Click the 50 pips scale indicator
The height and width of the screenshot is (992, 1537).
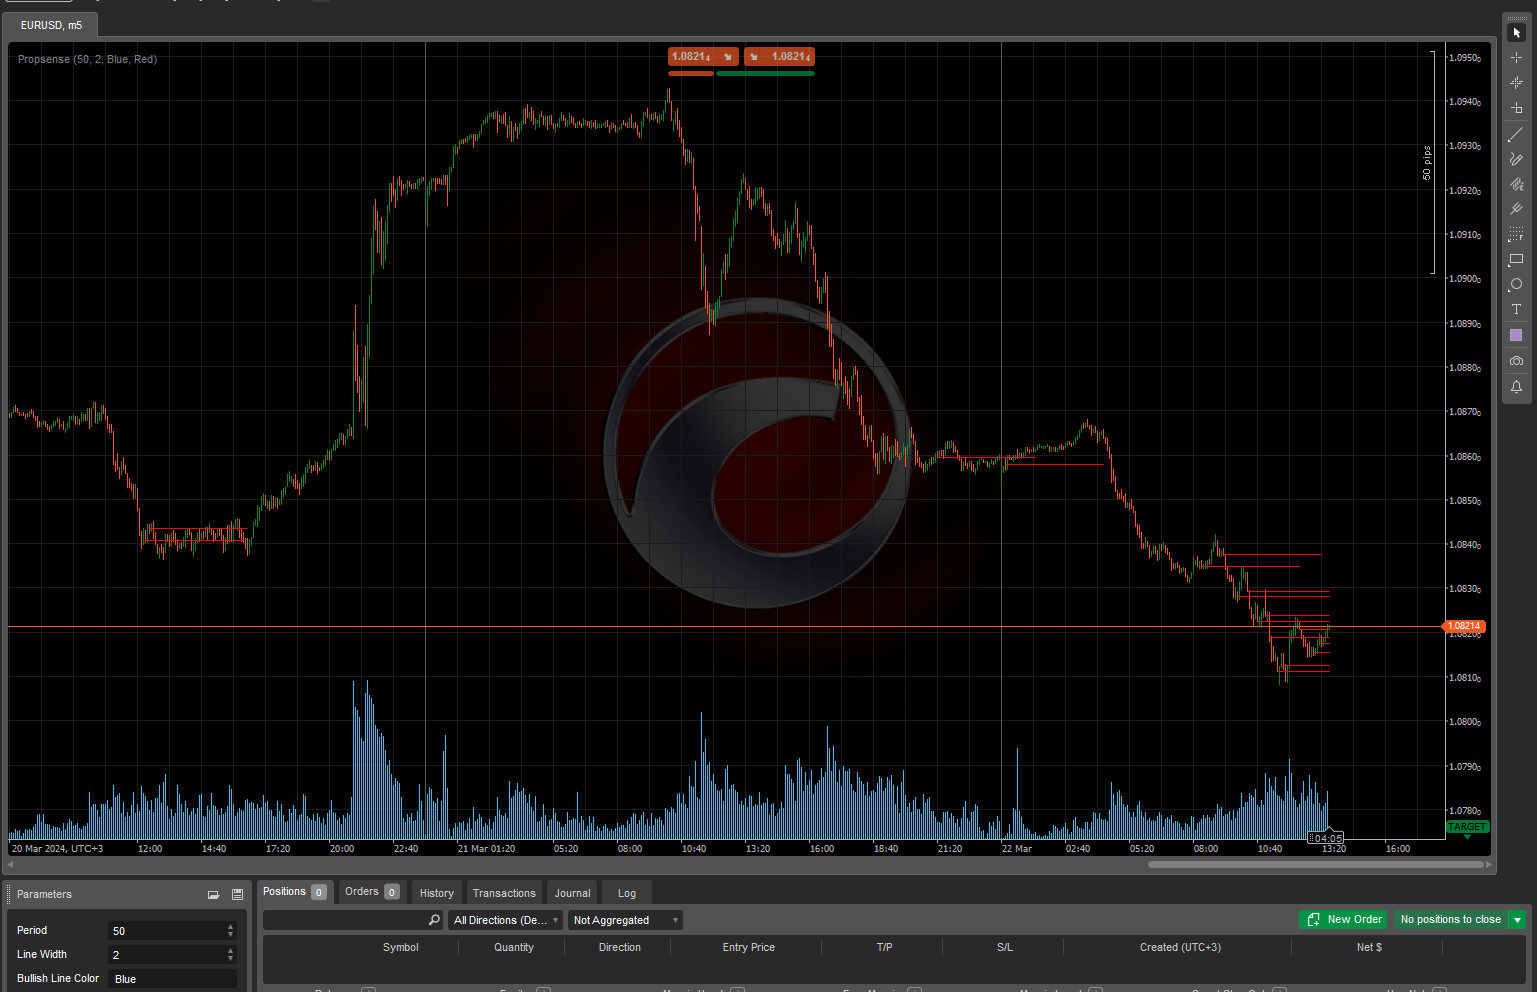click(1427, 163)
